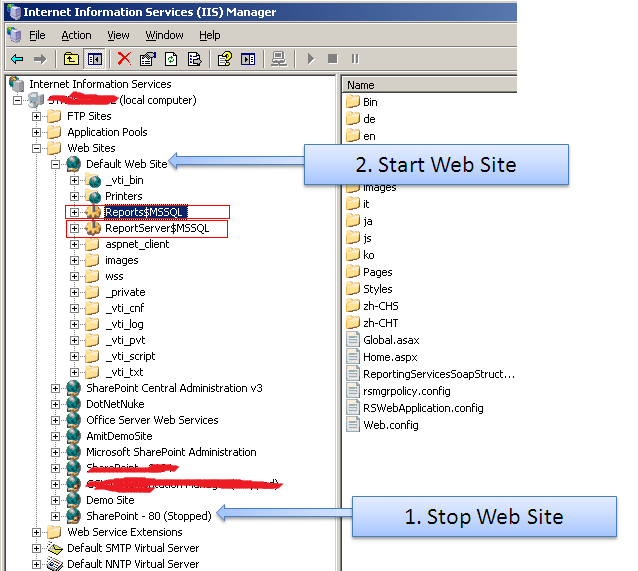Select Internet Information Services root node
638x571 pixels.
(x=100, y=84)
